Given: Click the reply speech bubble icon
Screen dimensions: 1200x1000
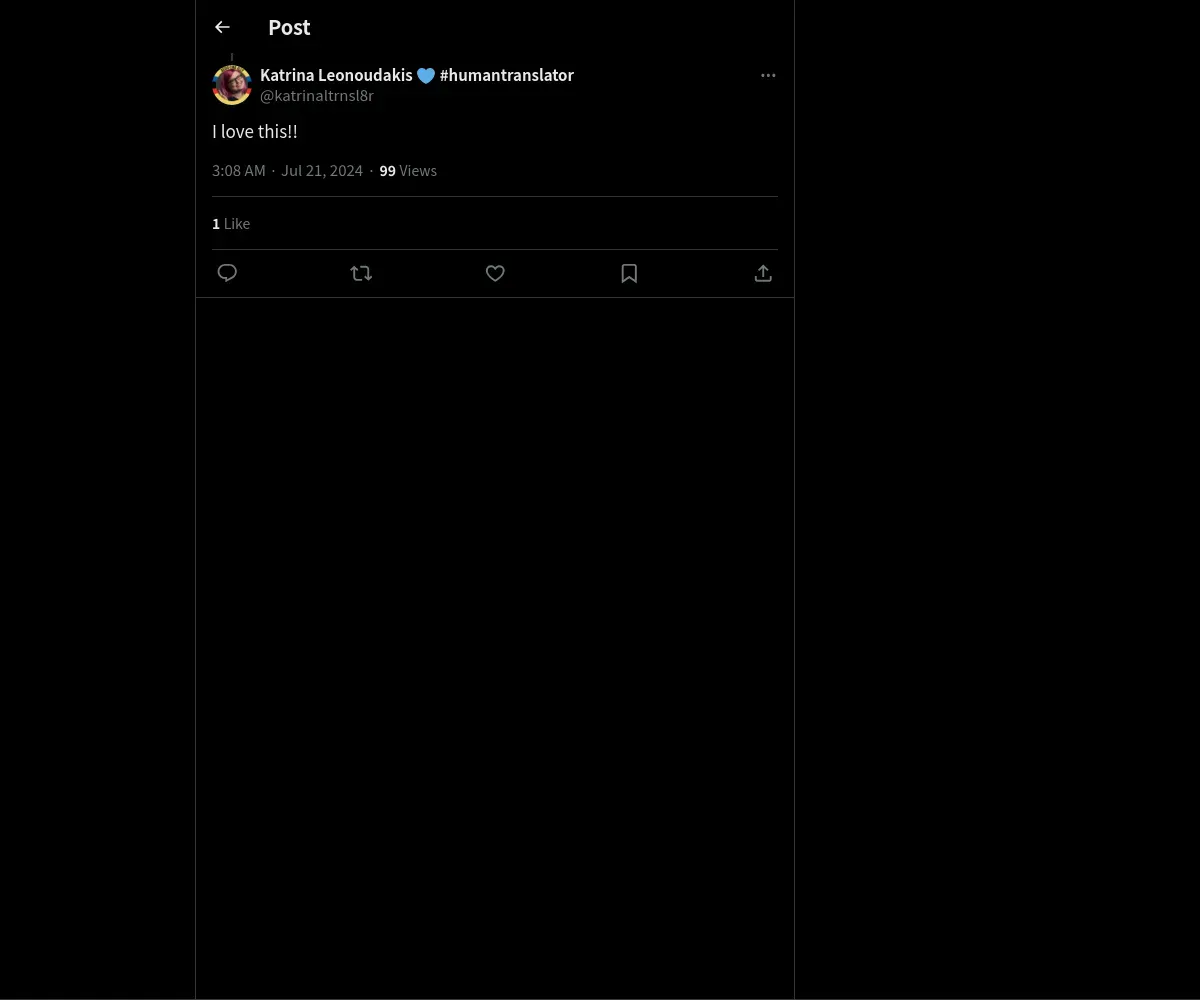Looking at the screenshot, I should coord(227,273).
